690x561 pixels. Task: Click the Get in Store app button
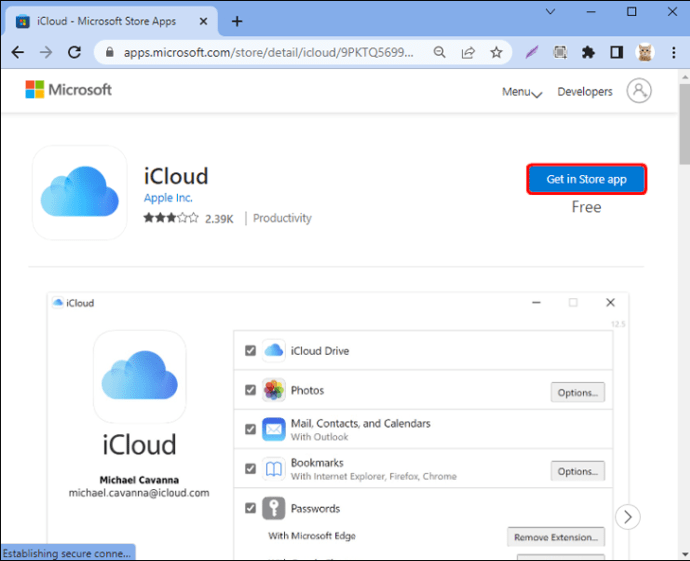pyautogui.click(x=587, y=179)
